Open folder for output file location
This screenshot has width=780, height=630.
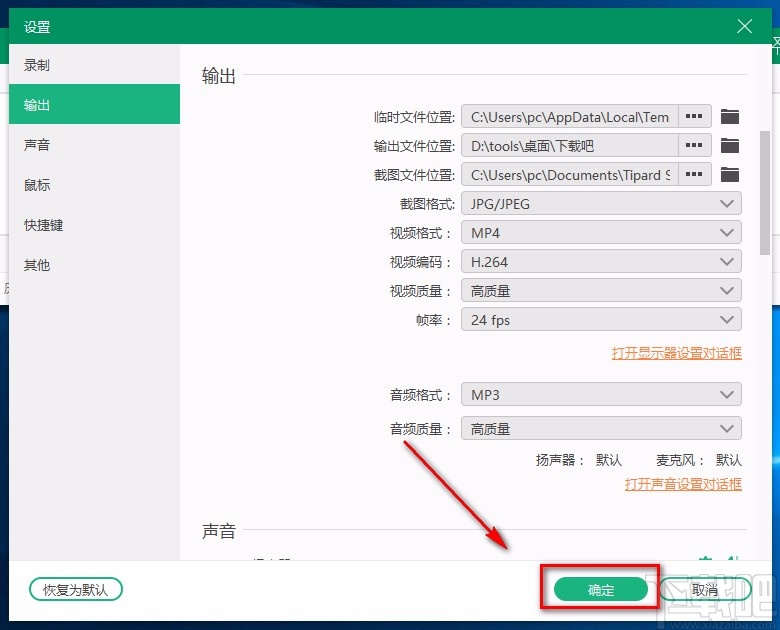coord(730,146)
